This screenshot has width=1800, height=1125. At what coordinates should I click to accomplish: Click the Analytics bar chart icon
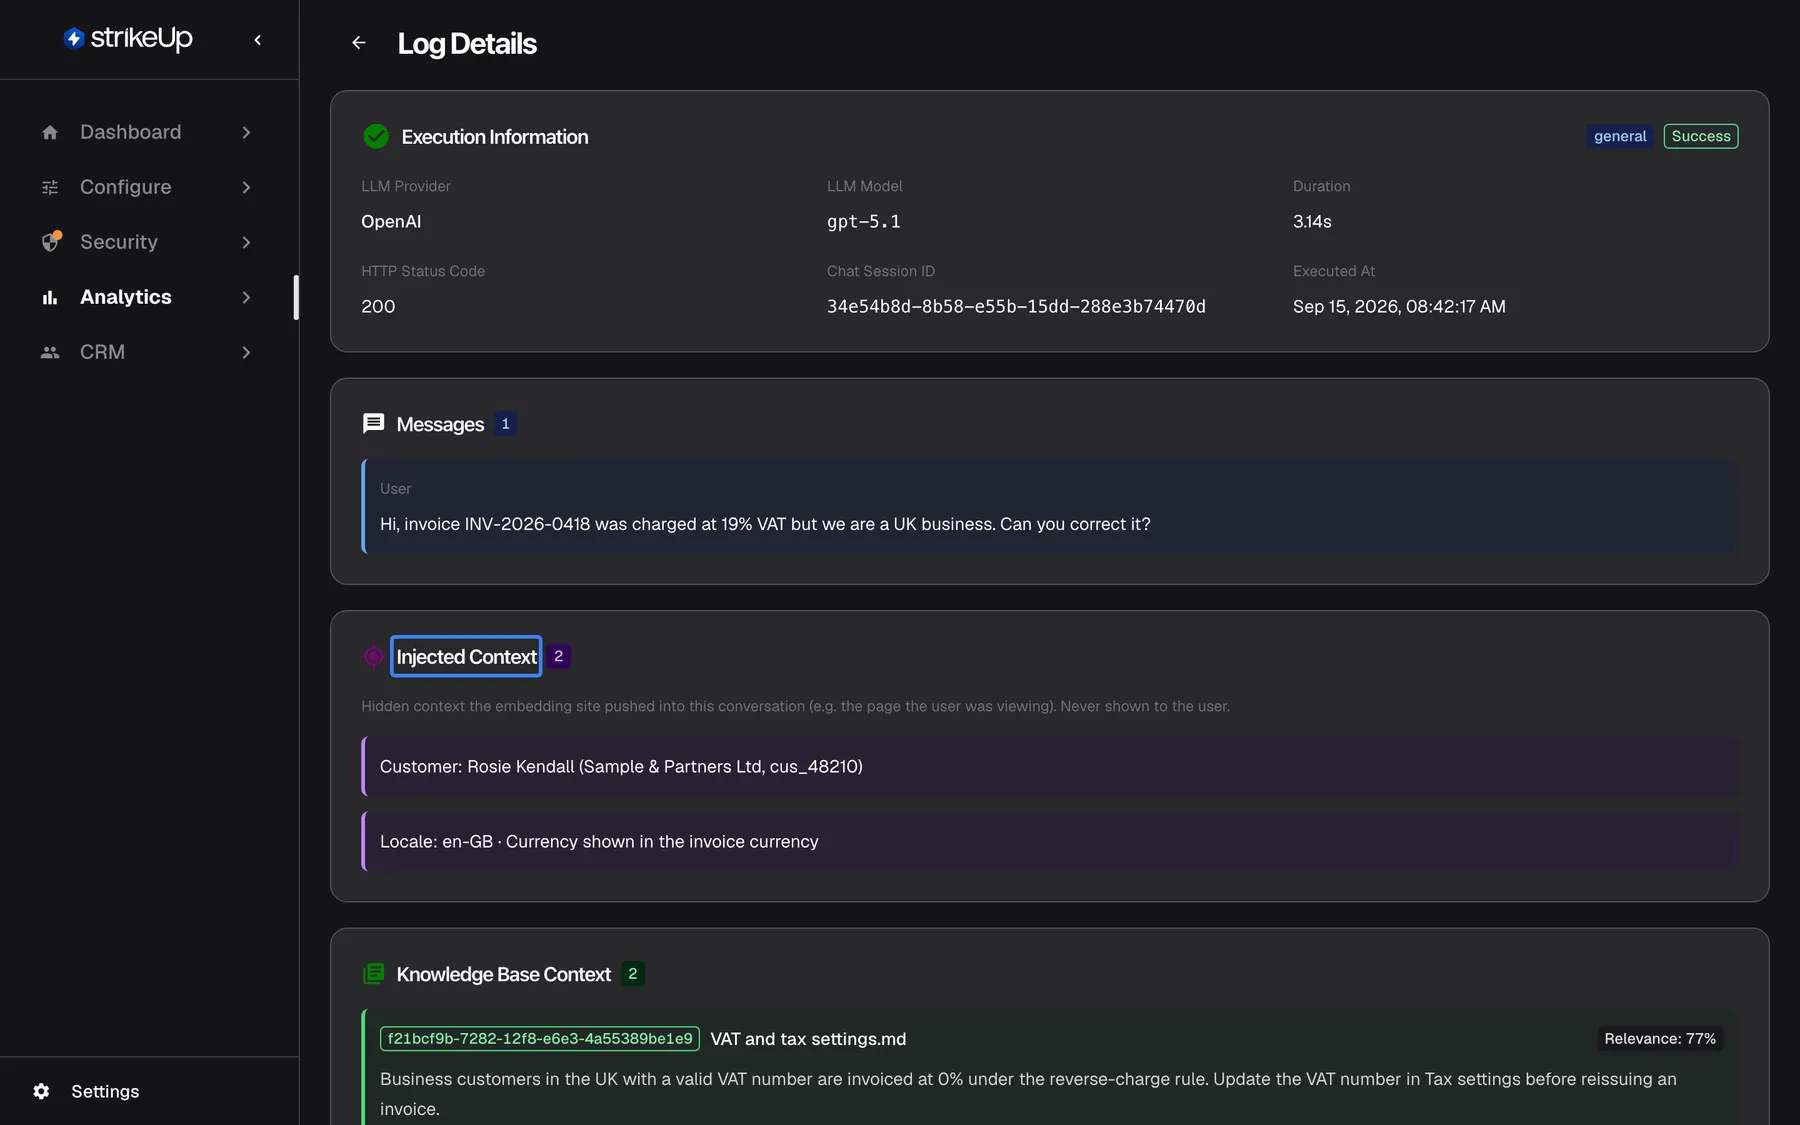50,297
